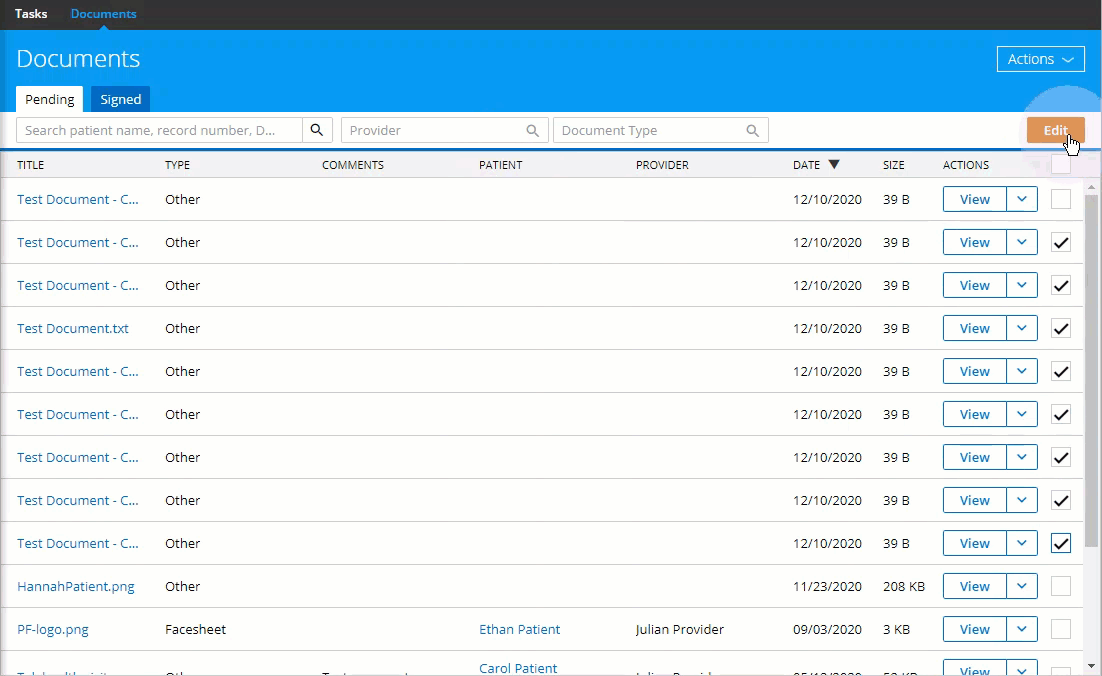Open View dropdown arrow for Test Document.txt
Viewport: 1102px width, 676px height.
tap(1021, 328)
